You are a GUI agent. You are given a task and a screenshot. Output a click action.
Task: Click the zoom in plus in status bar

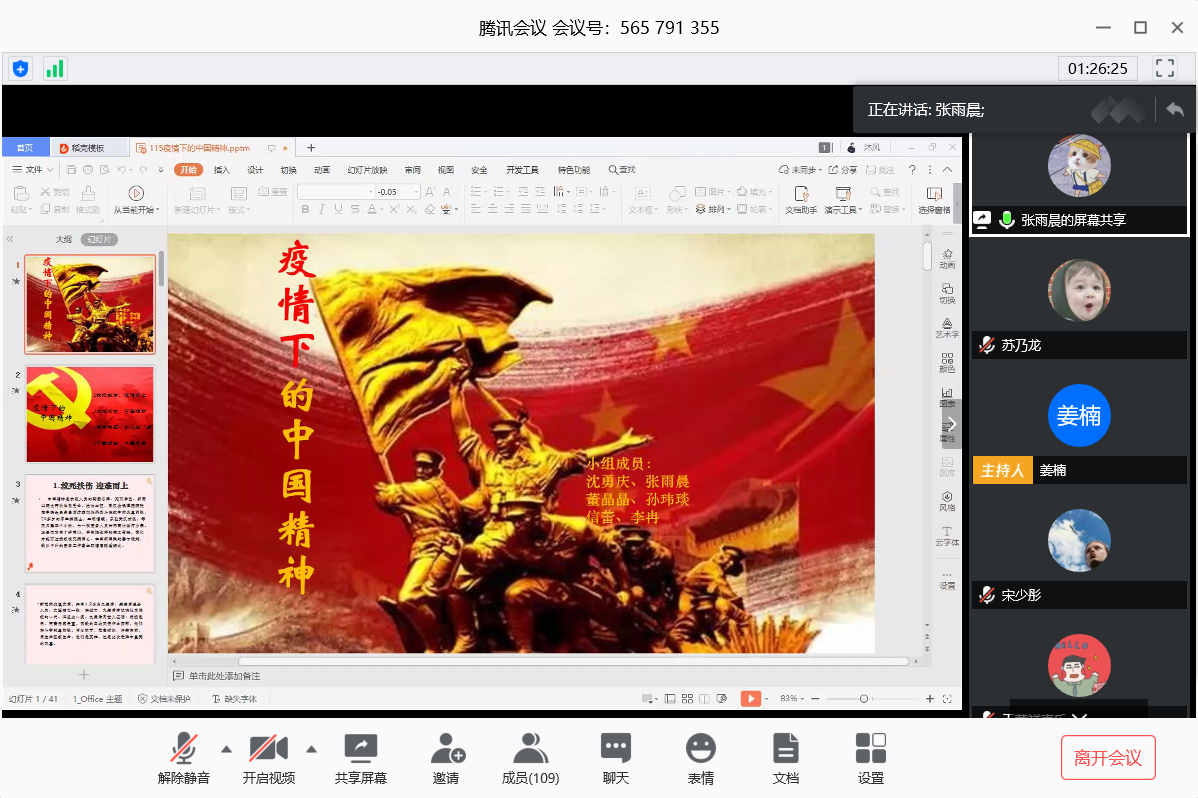tap(930, 699)
